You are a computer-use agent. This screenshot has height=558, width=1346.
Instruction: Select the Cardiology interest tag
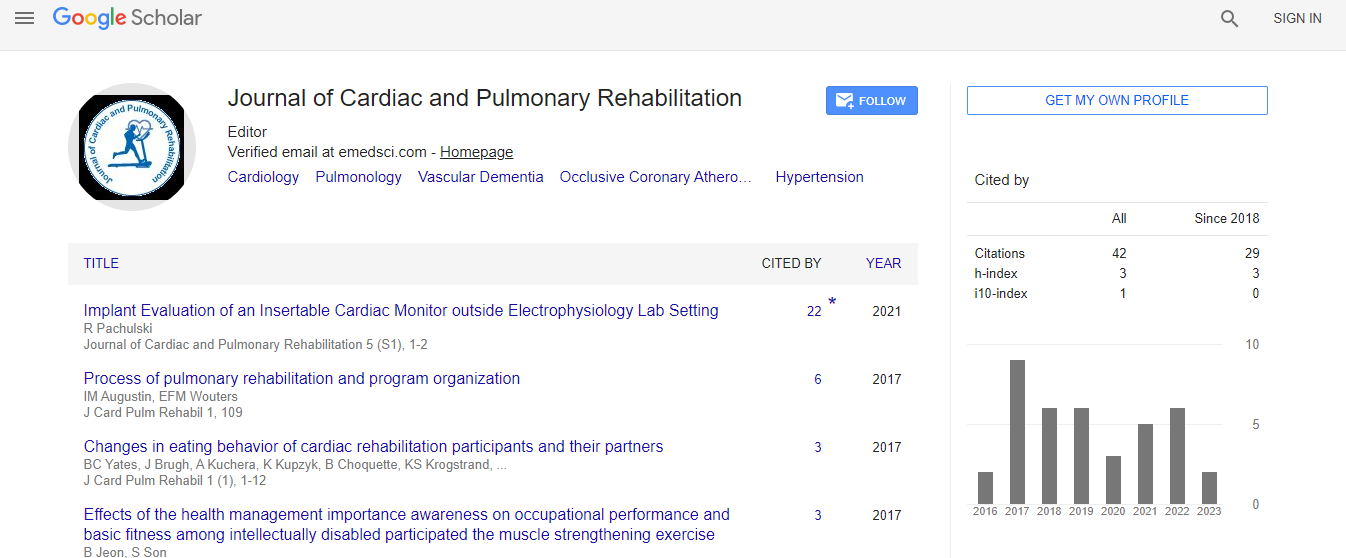point(263,177)
